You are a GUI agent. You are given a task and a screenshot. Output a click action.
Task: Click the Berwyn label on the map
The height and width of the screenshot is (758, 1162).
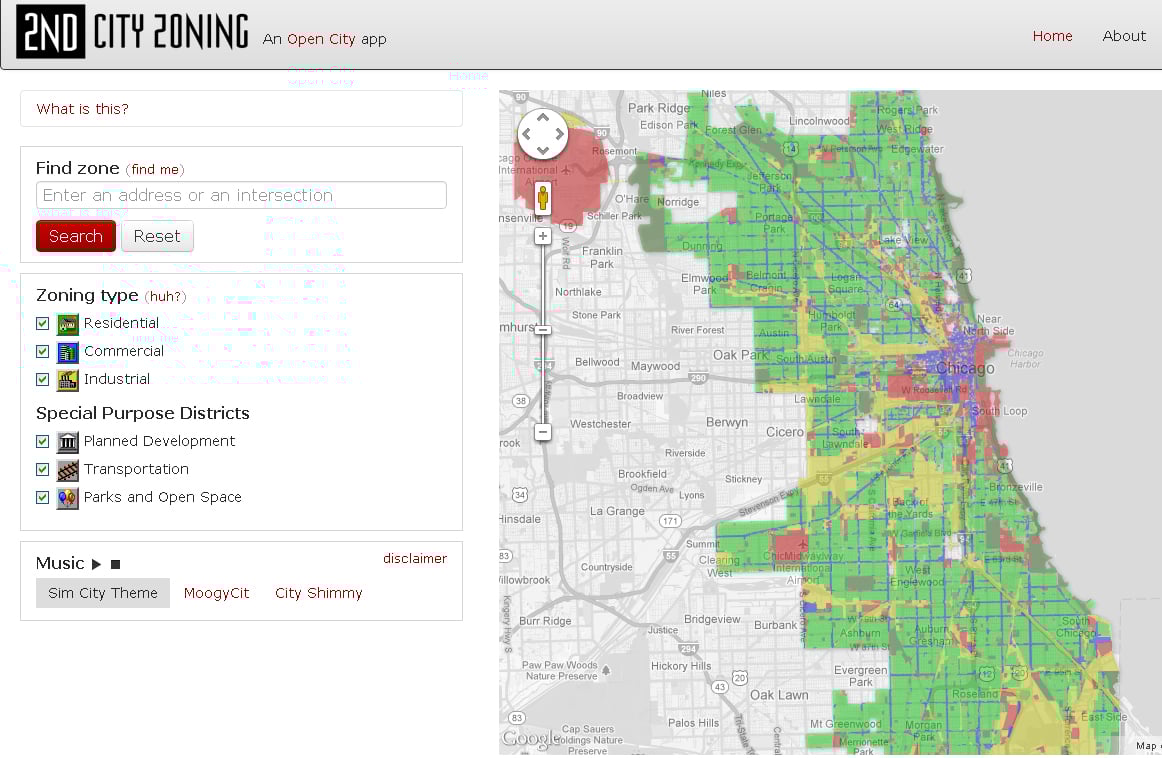(727, 422)
